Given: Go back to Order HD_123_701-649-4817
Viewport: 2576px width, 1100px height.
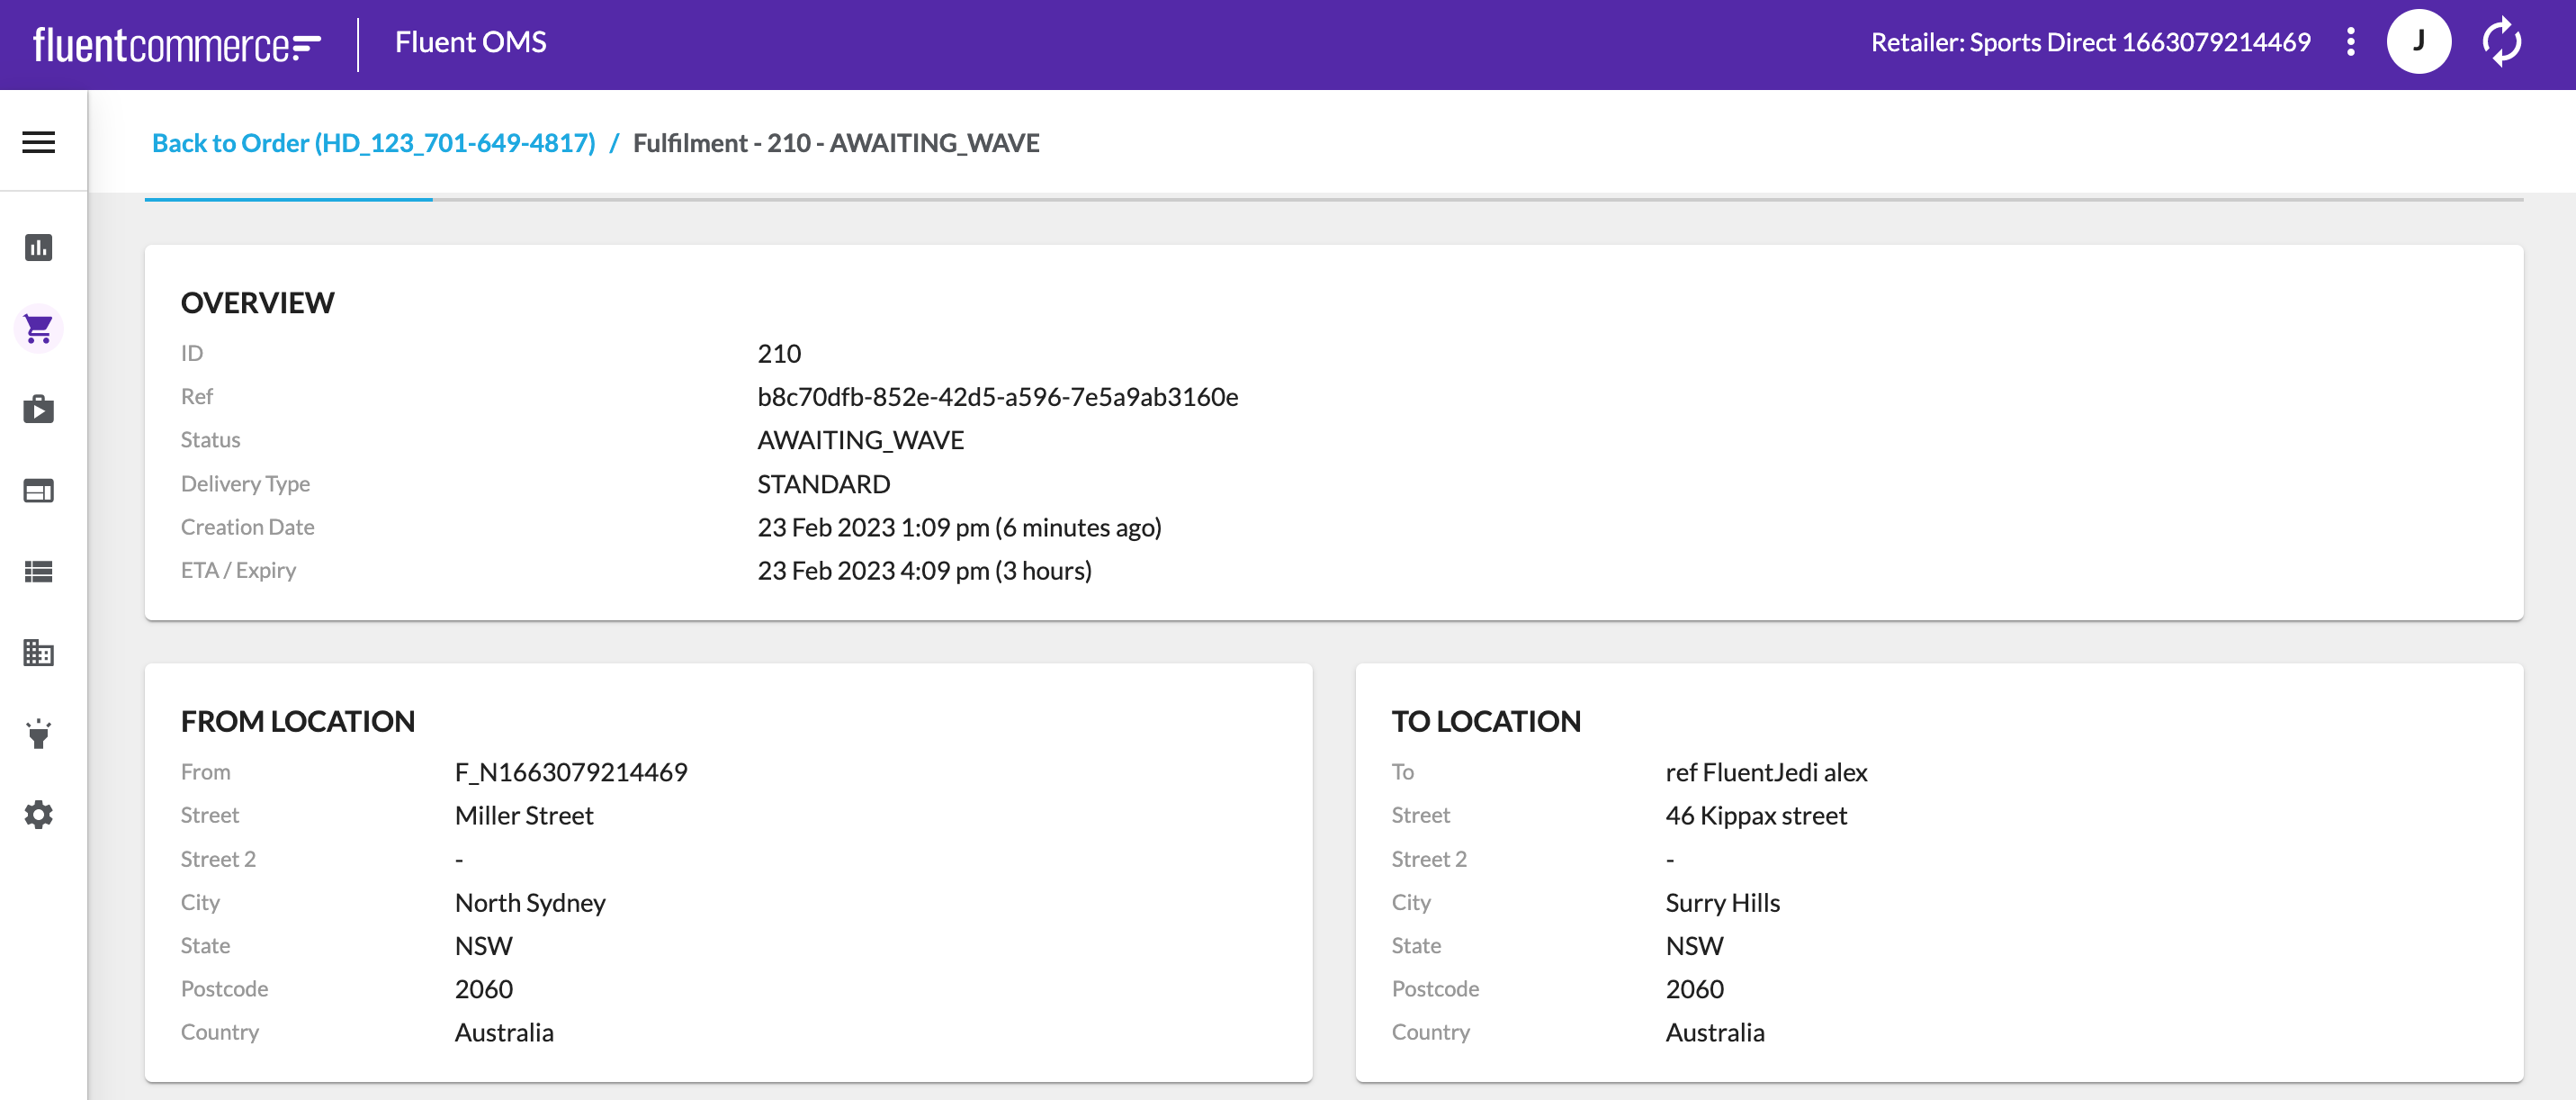Looking at the screenshot, I should pyautogui.click(x=373, y=143).
